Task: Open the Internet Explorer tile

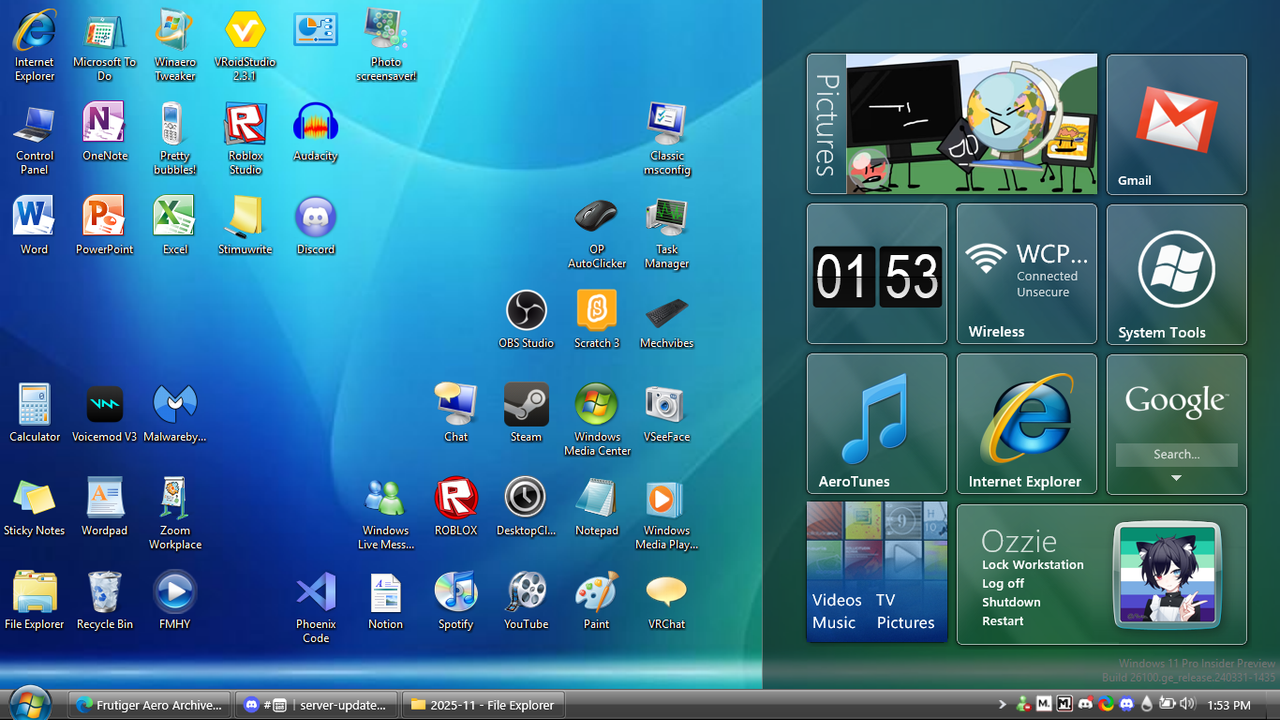Action: [x=1026, y=424]
